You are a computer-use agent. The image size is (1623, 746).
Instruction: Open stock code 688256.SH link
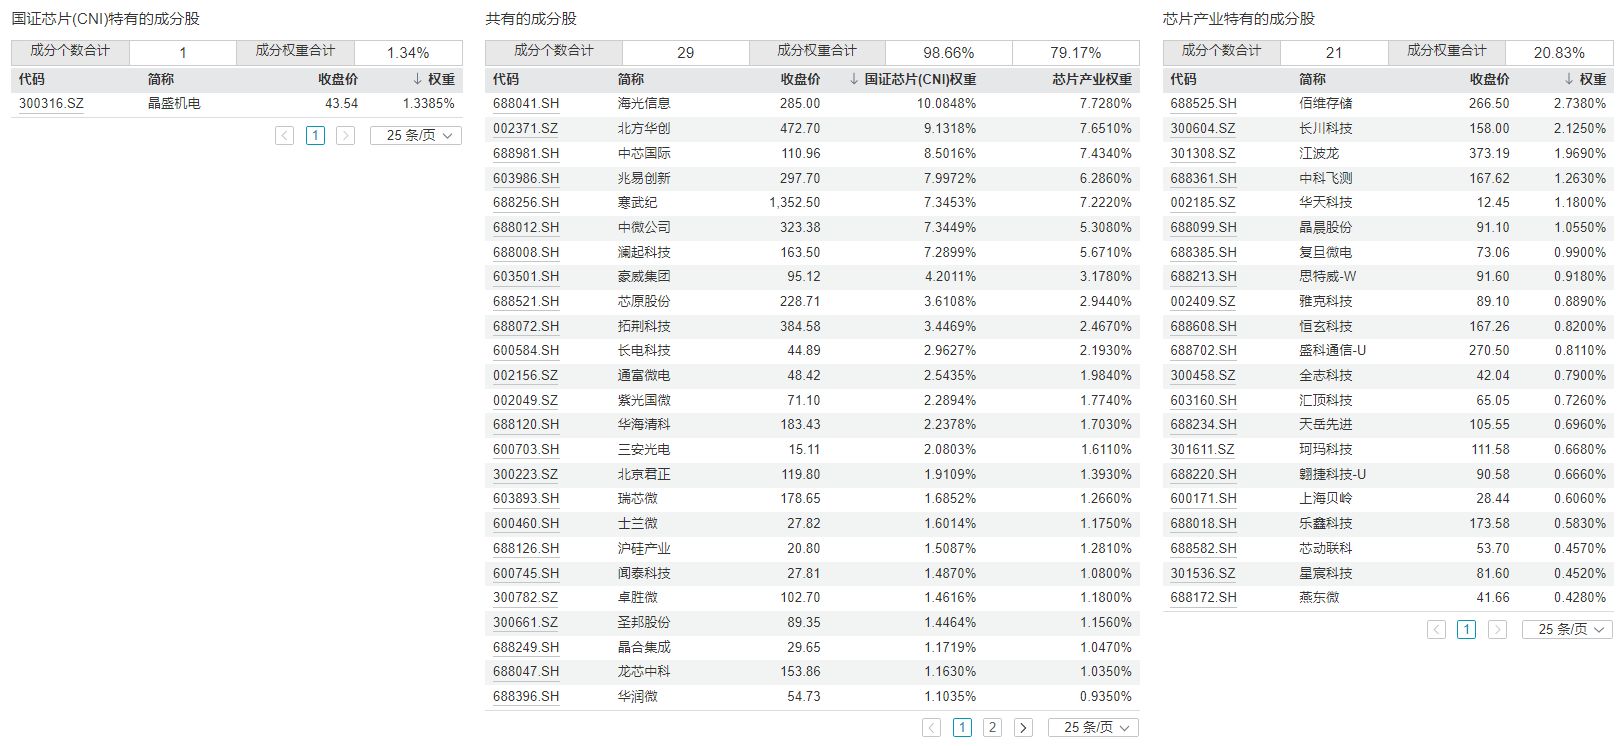pyautogui.click(x=526, y=202)
